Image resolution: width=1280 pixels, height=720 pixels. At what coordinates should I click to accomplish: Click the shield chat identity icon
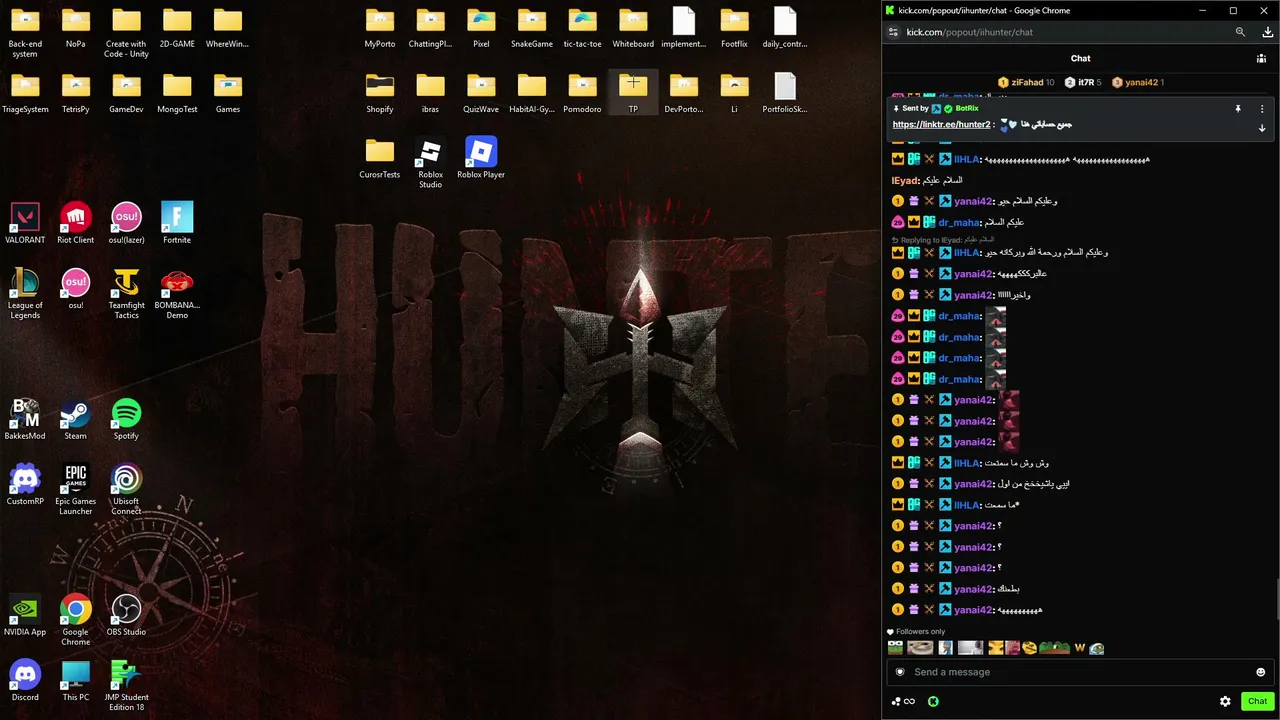[x=900, y=672]
